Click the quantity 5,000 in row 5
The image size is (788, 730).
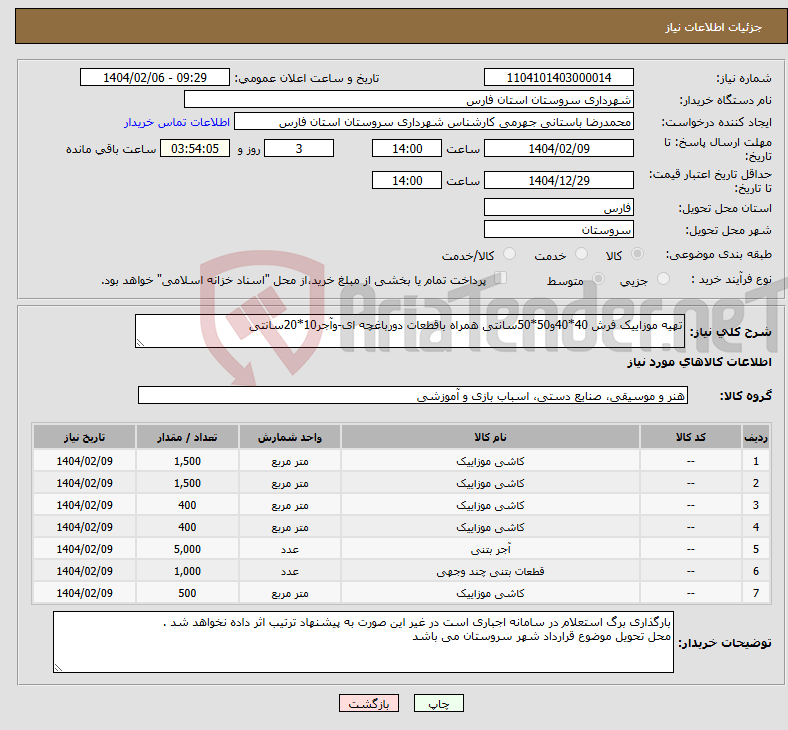click(187, 550)
